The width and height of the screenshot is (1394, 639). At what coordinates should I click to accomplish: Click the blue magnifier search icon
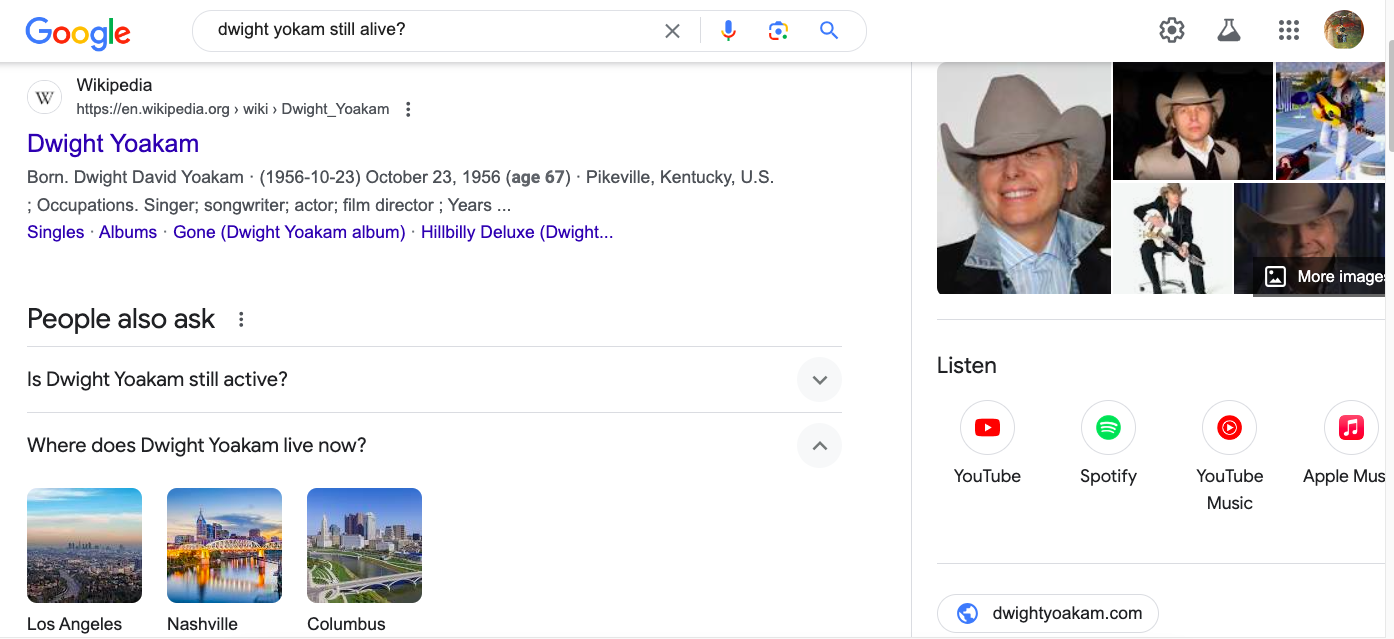(x=829, y=31)
